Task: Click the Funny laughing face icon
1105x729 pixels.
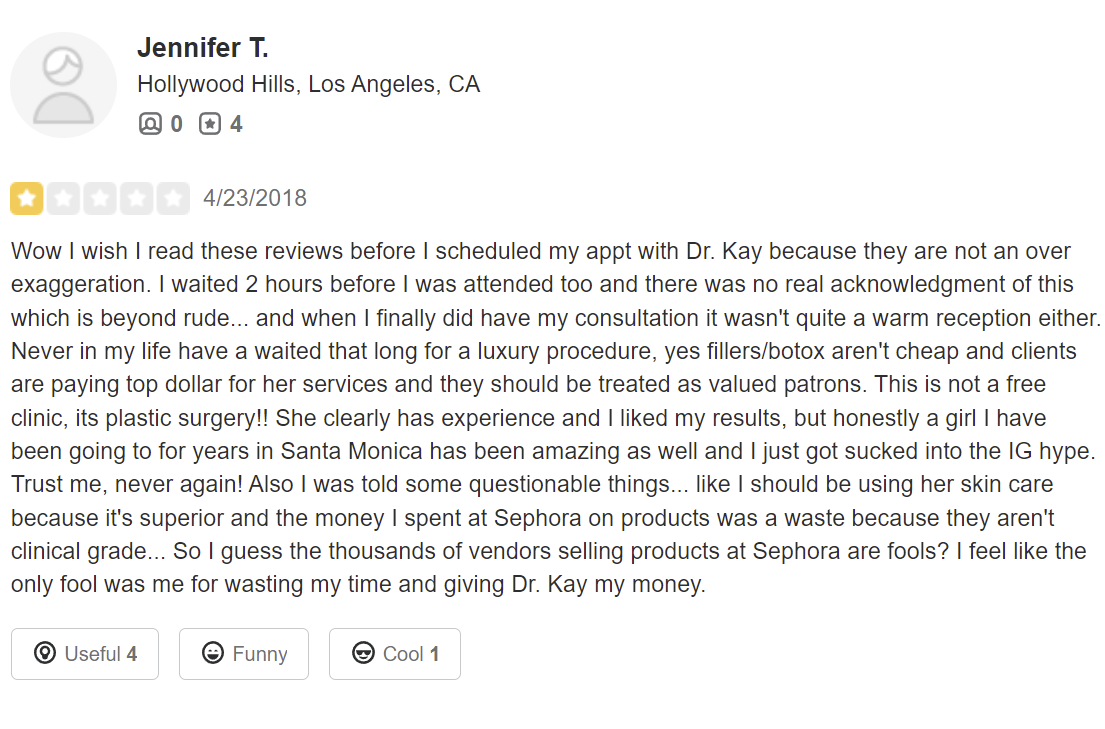Action: (212, 654)
